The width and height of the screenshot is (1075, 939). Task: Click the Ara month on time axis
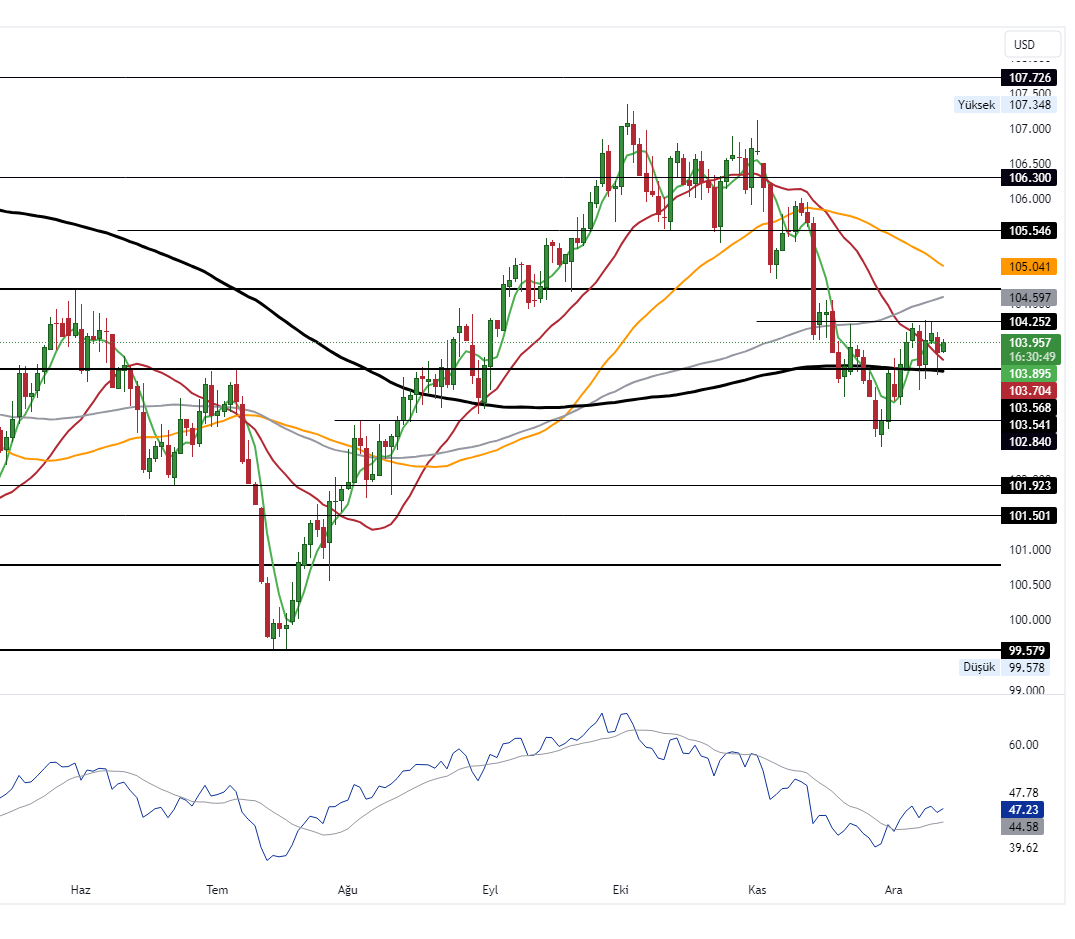point(893,890)
